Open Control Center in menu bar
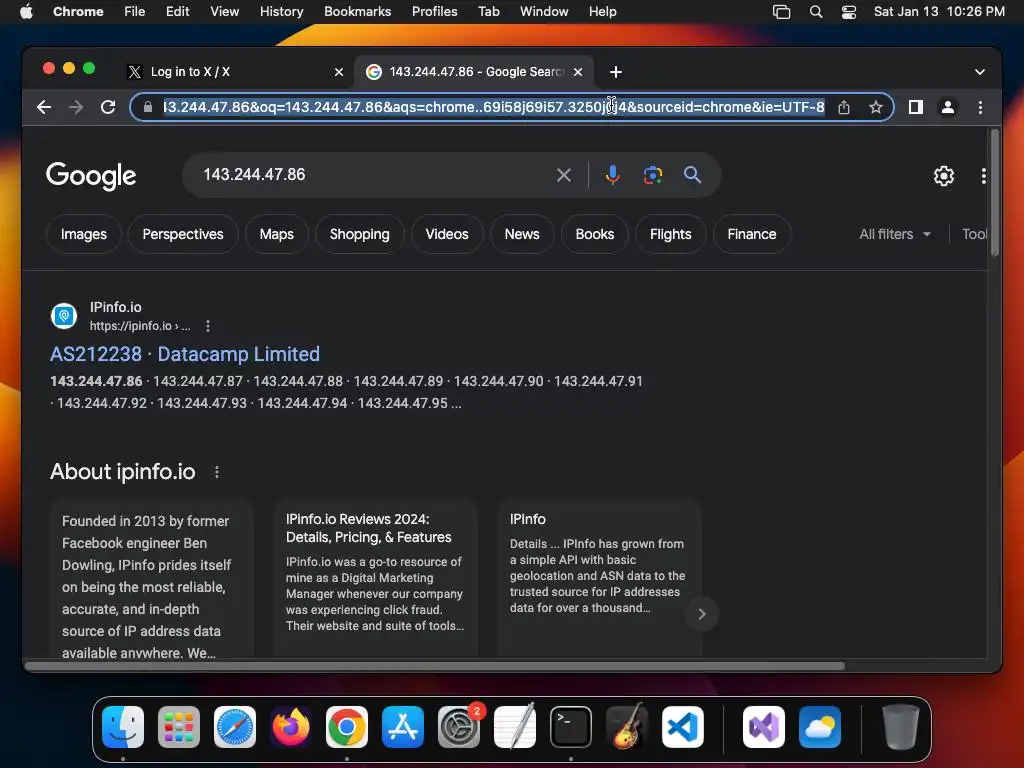1024x768 pixels. tap(848, 12)
